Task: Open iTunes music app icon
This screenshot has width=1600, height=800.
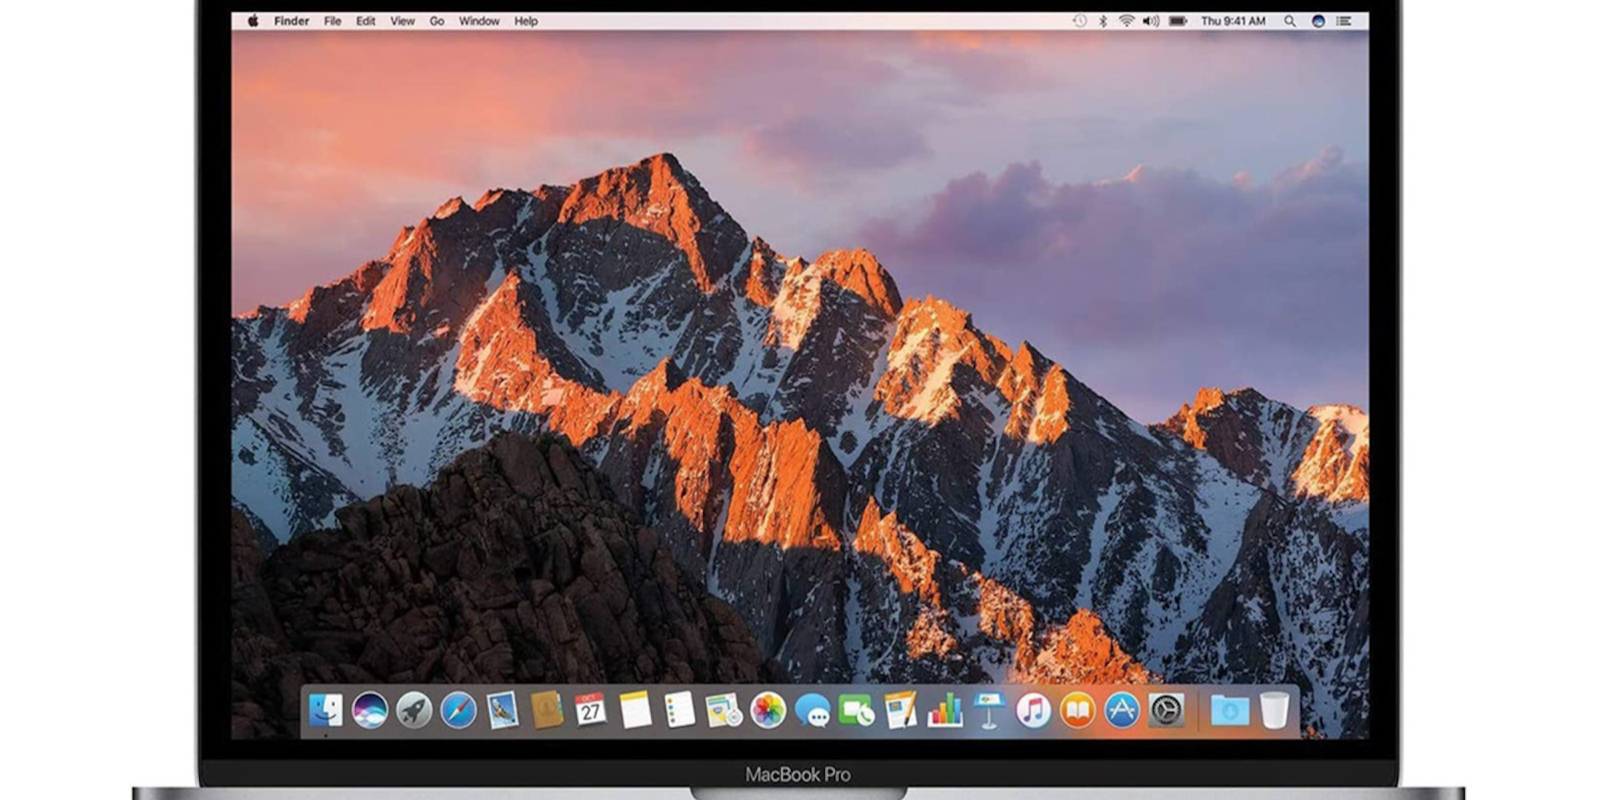Action: tap(1033, 711)
